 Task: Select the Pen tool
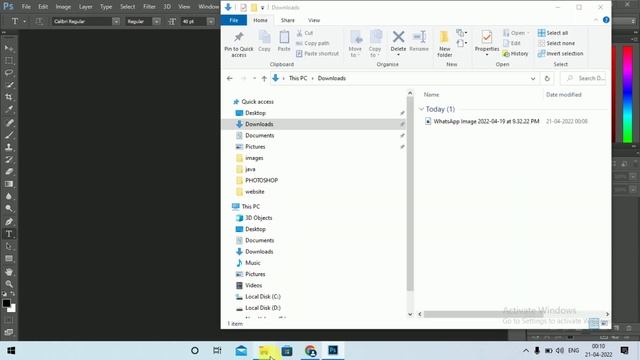pos(9,222)
